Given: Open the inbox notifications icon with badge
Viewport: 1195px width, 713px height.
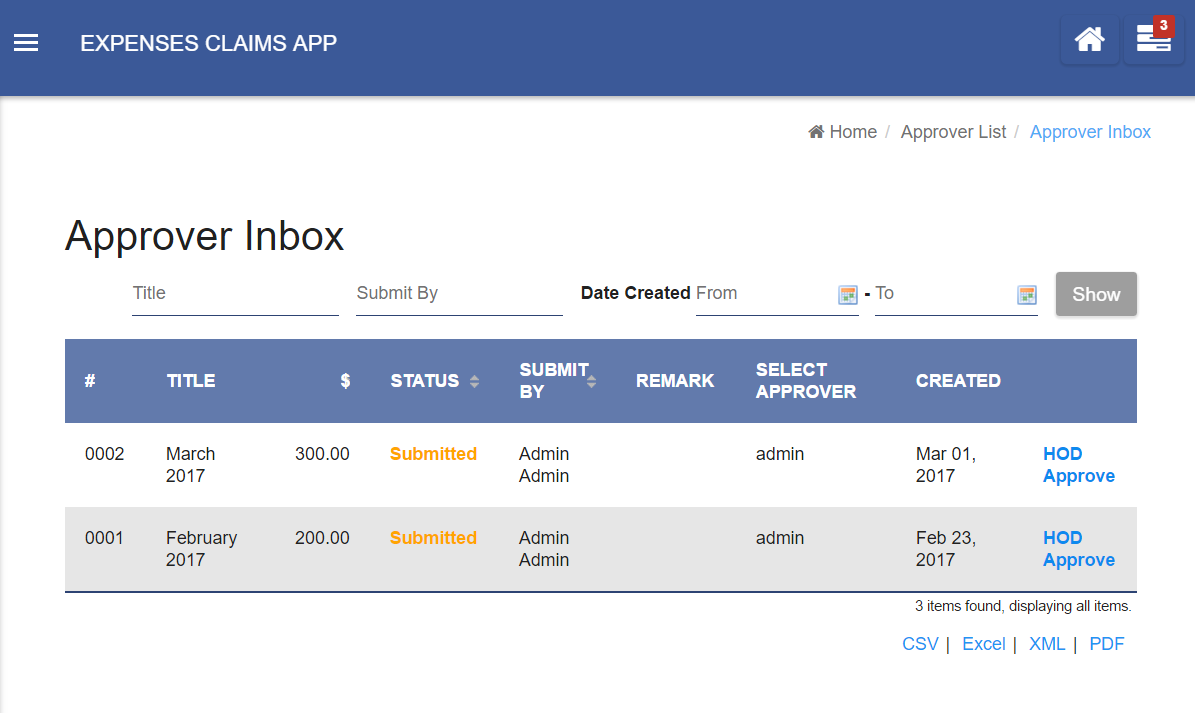Looking at the screenshot, I should 1153,40.
